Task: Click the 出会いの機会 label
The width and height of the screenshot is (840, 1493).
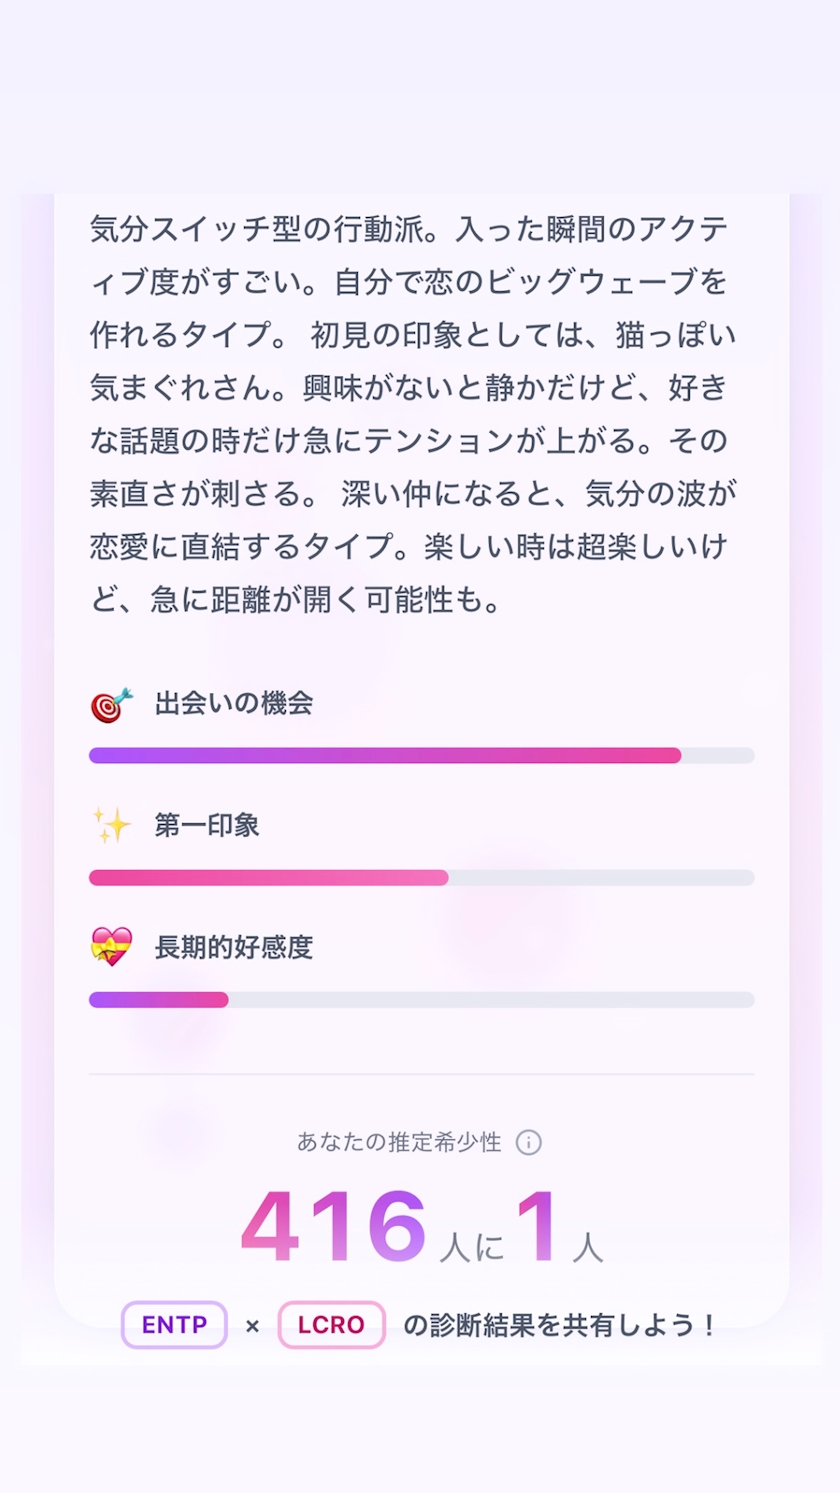Action: point(234,703)
